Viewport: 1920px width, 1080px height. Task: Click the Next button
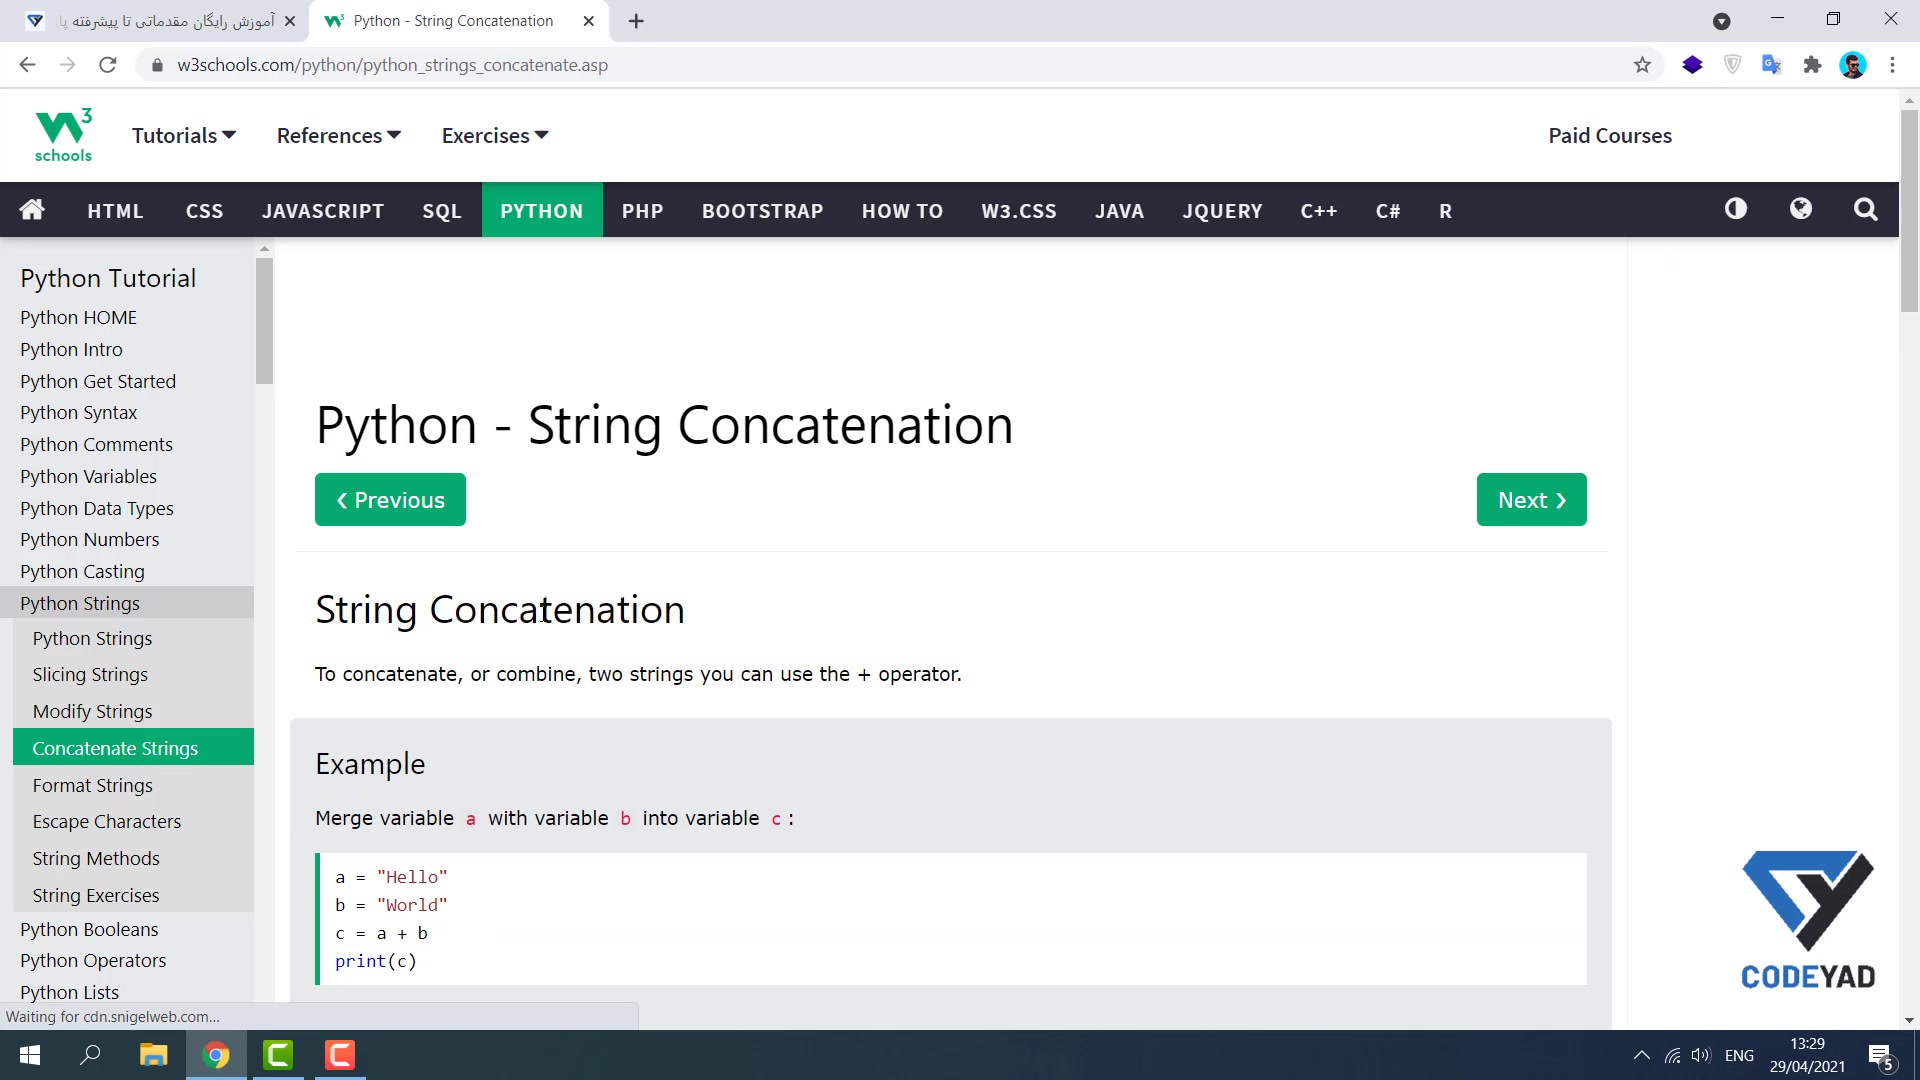click(x=1531, y=500)
